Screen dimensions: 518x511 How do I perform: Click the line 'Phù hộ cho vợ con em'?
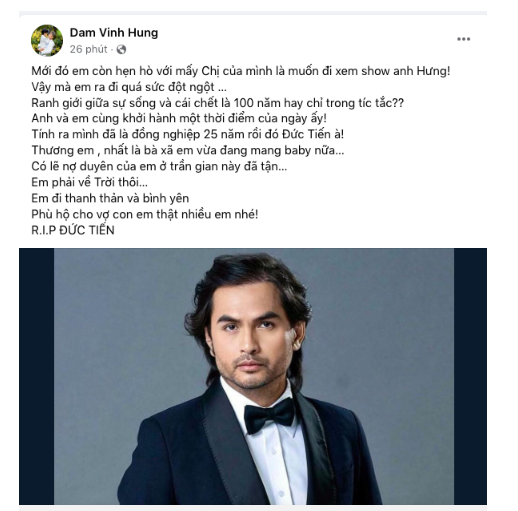(145, 214)
